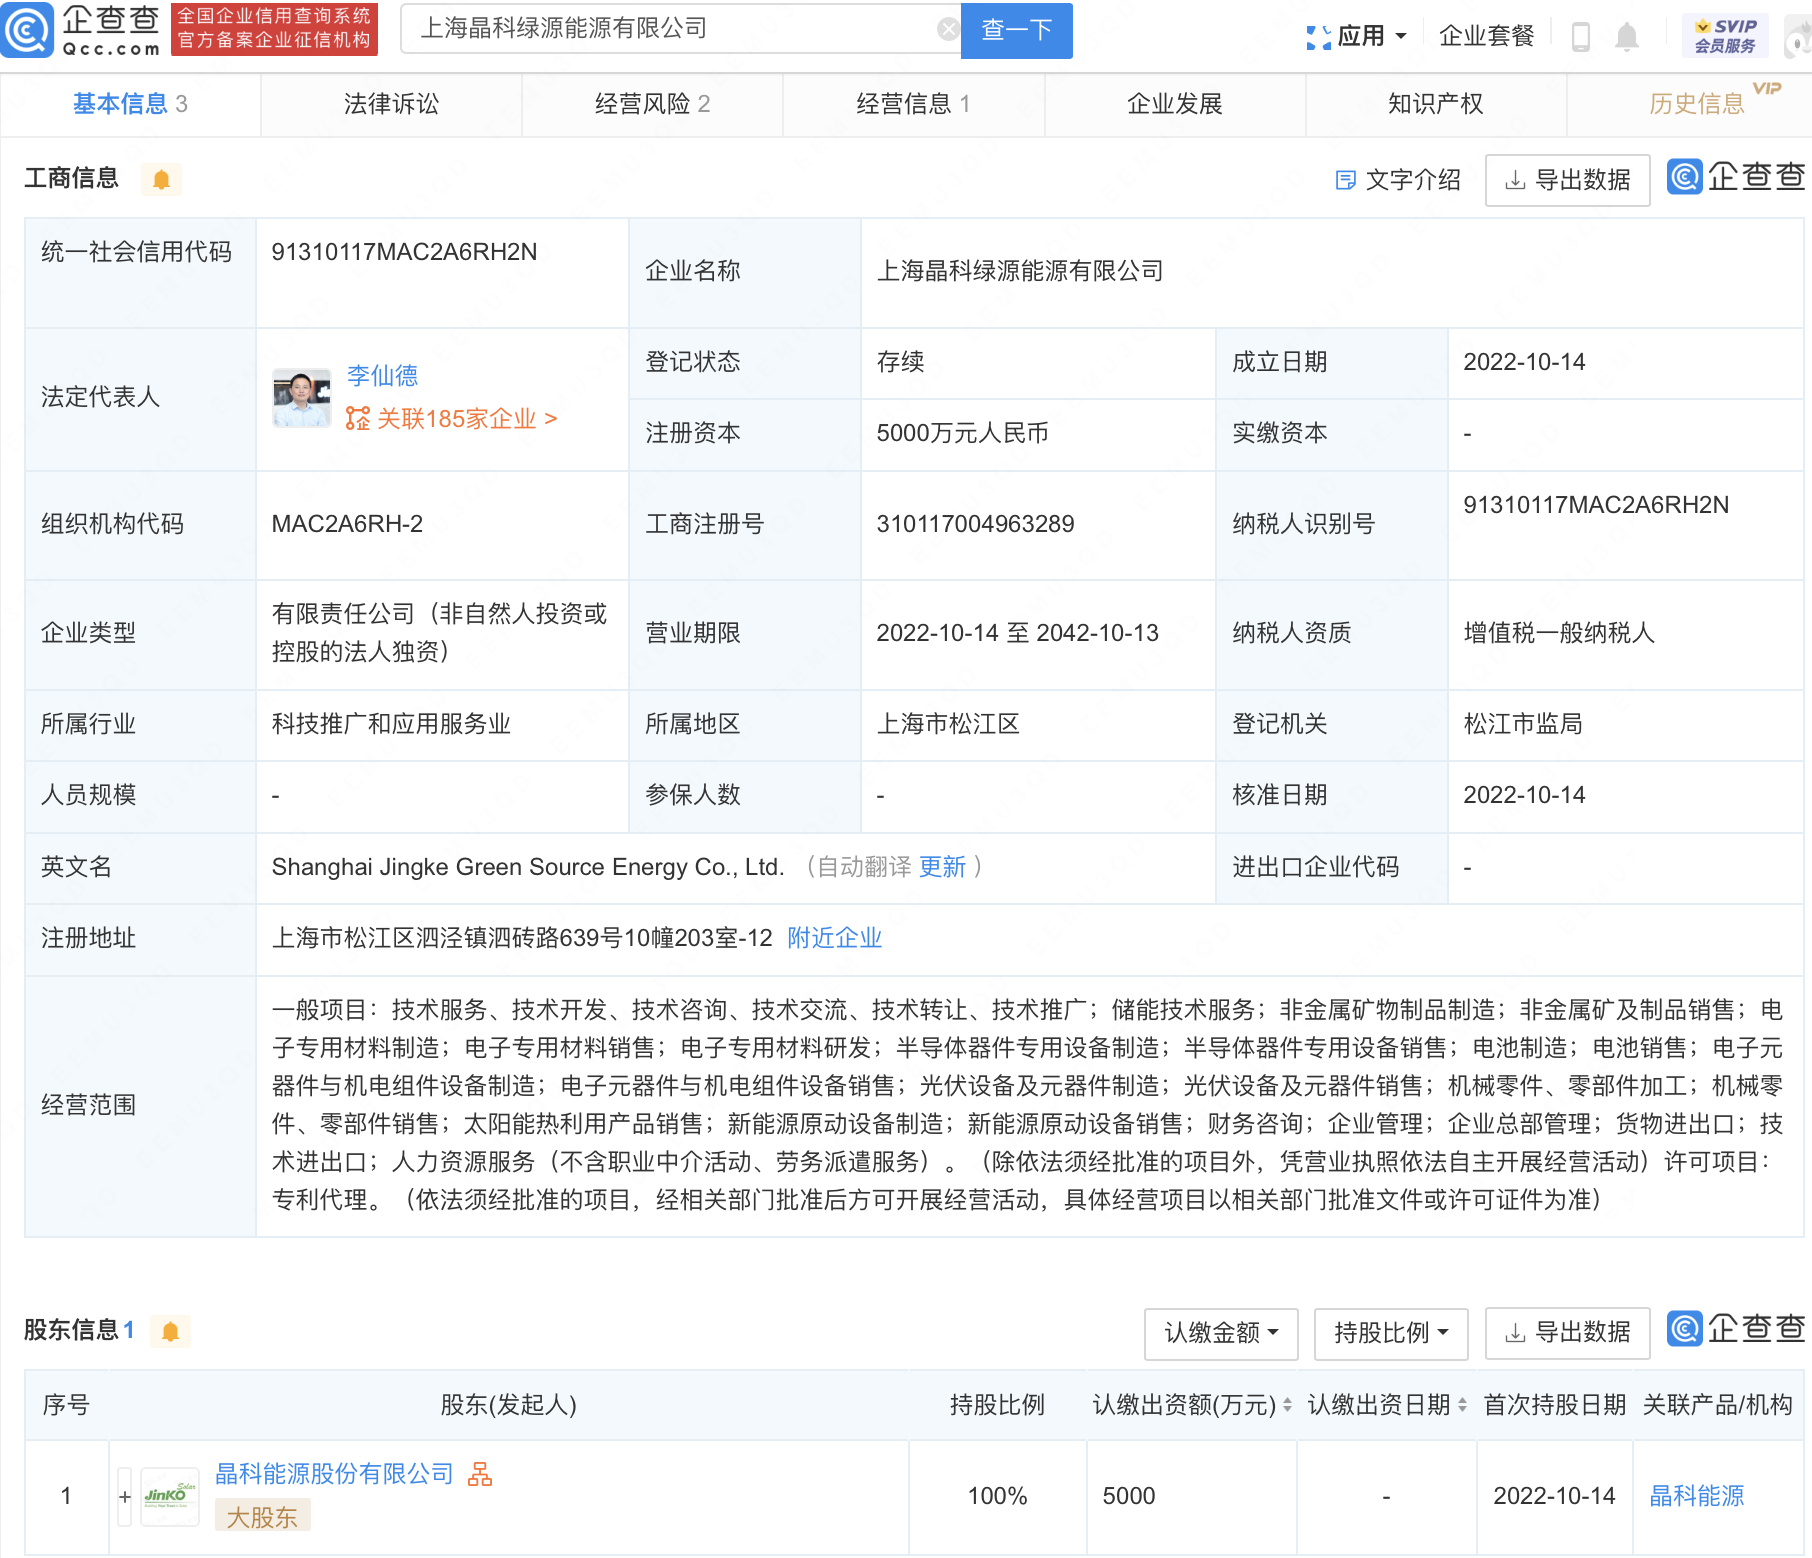Click the bell icon beside 工商信息
The width and height of the screenshot is (1812, 1558).
pyautogui.click(x=161, y=180)
